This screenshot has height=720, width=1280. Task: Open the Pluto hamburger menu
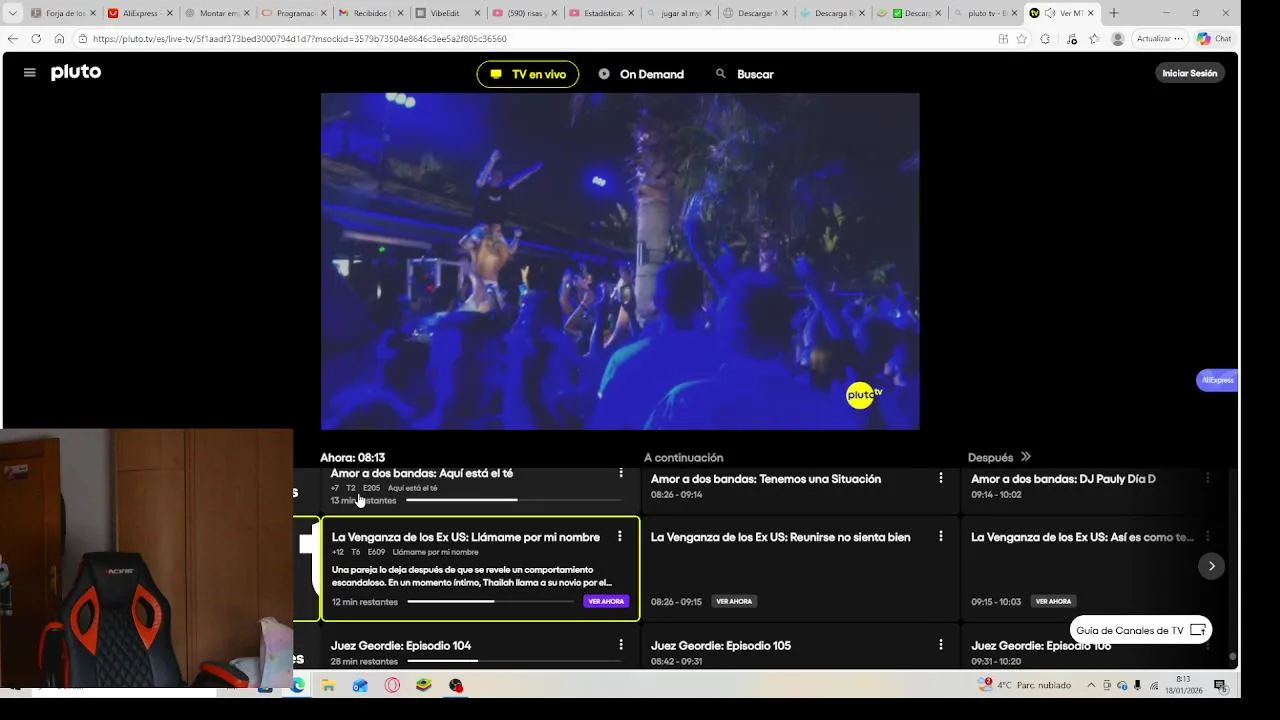pos(29,73)
